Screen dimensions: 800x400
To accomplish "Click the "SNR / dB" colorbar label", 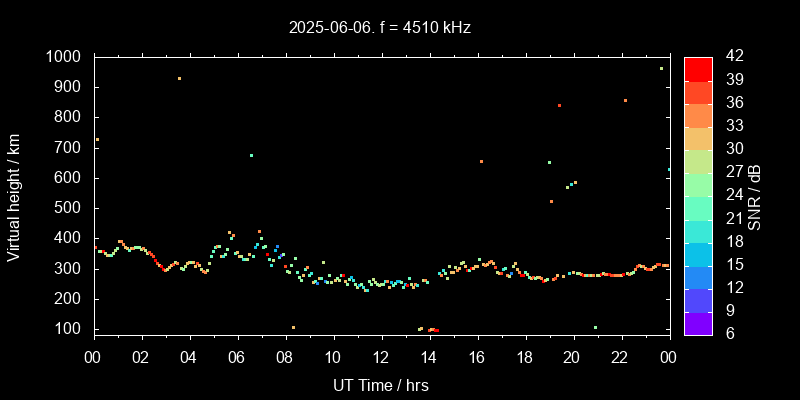I will click(x=755, y=196).
